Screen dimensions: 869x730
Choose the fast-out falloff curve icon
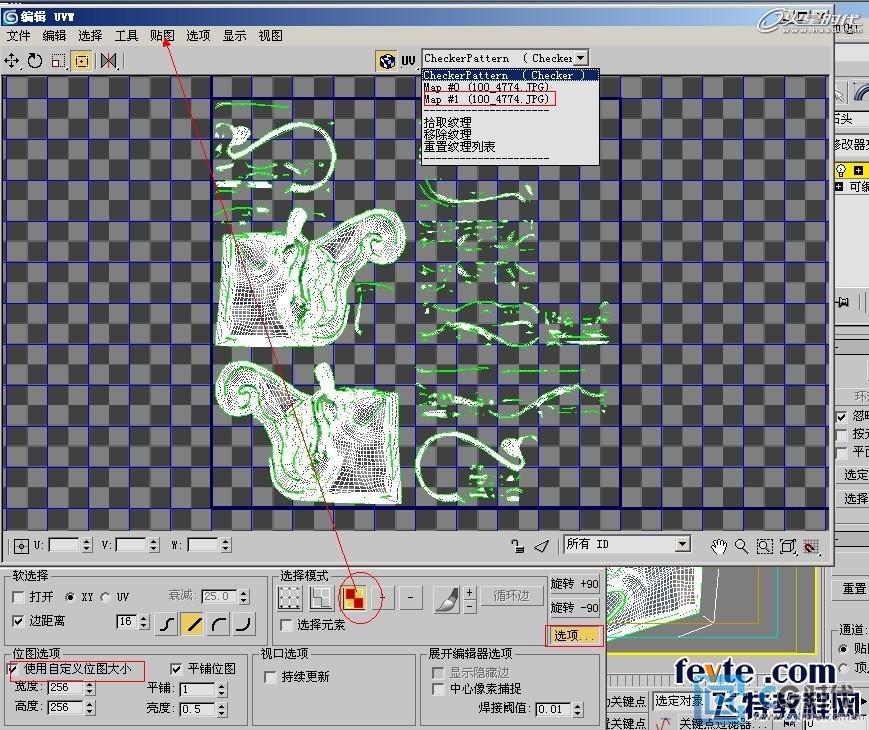[x=244, y=624]
